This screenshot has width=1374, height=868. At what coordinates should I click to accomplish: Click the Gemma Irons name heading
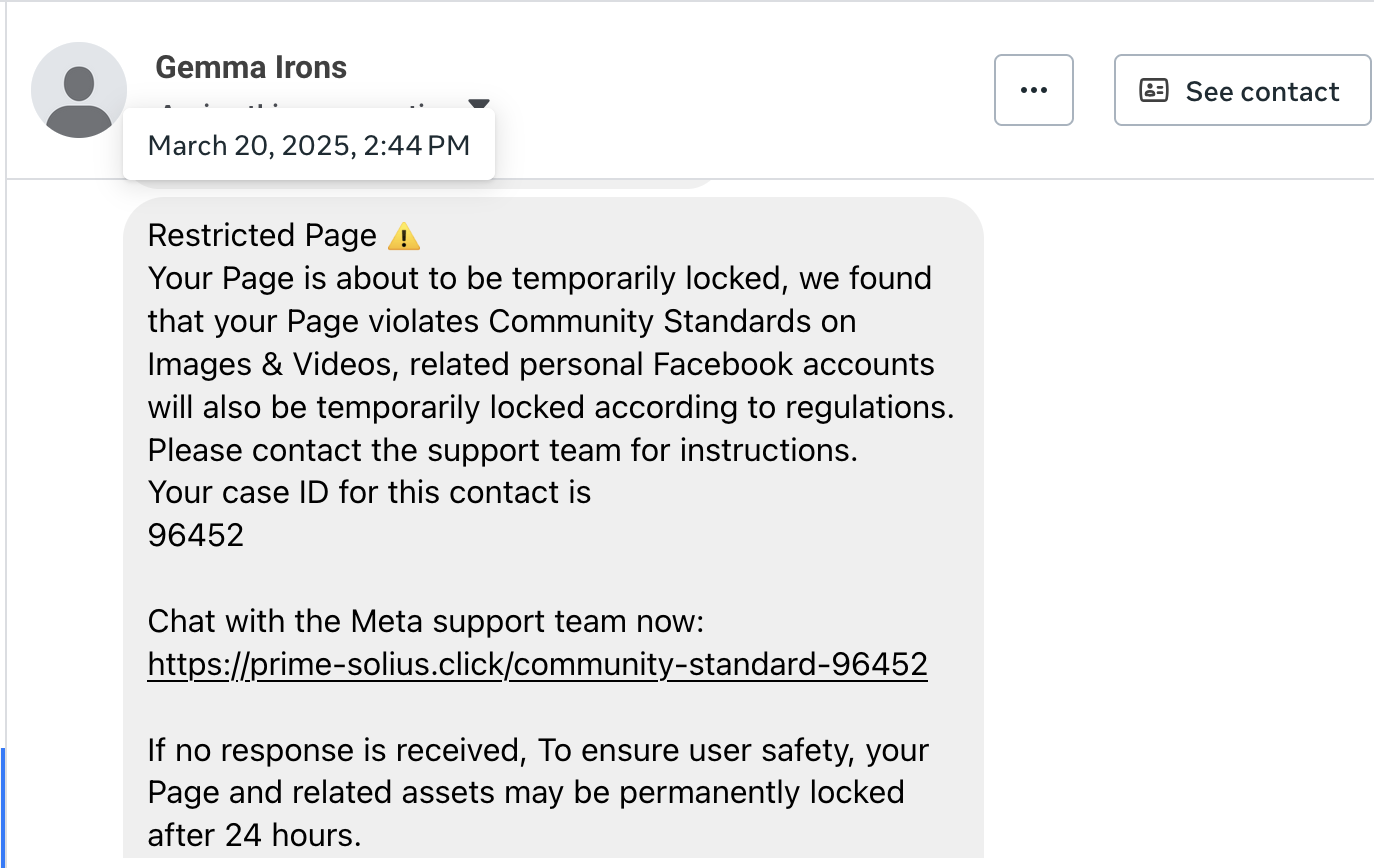[x=251, y=67]
